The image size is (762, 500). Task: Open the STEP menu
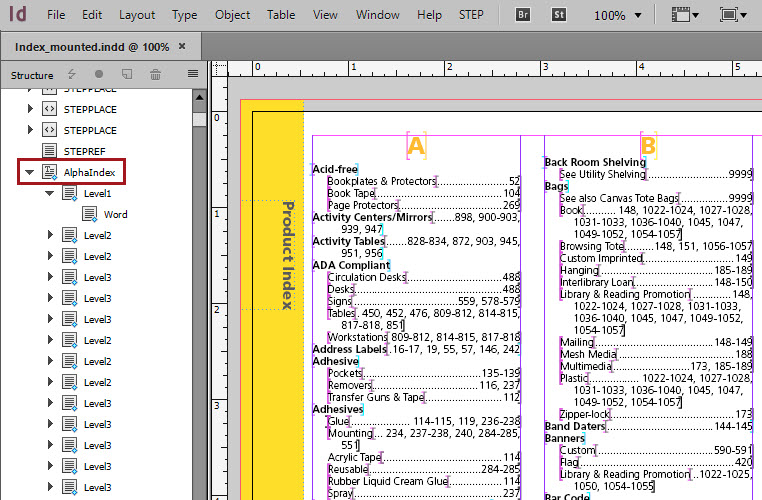470,15
